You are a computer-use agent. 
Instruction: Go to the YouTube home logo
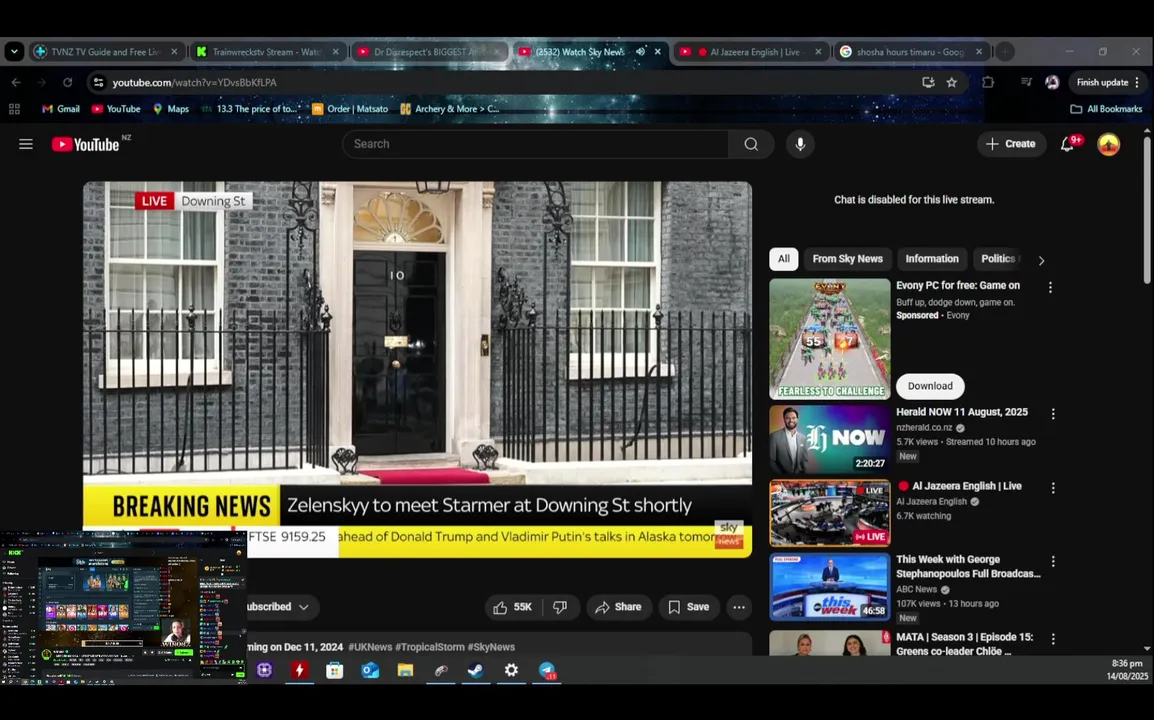click(86, 144)
